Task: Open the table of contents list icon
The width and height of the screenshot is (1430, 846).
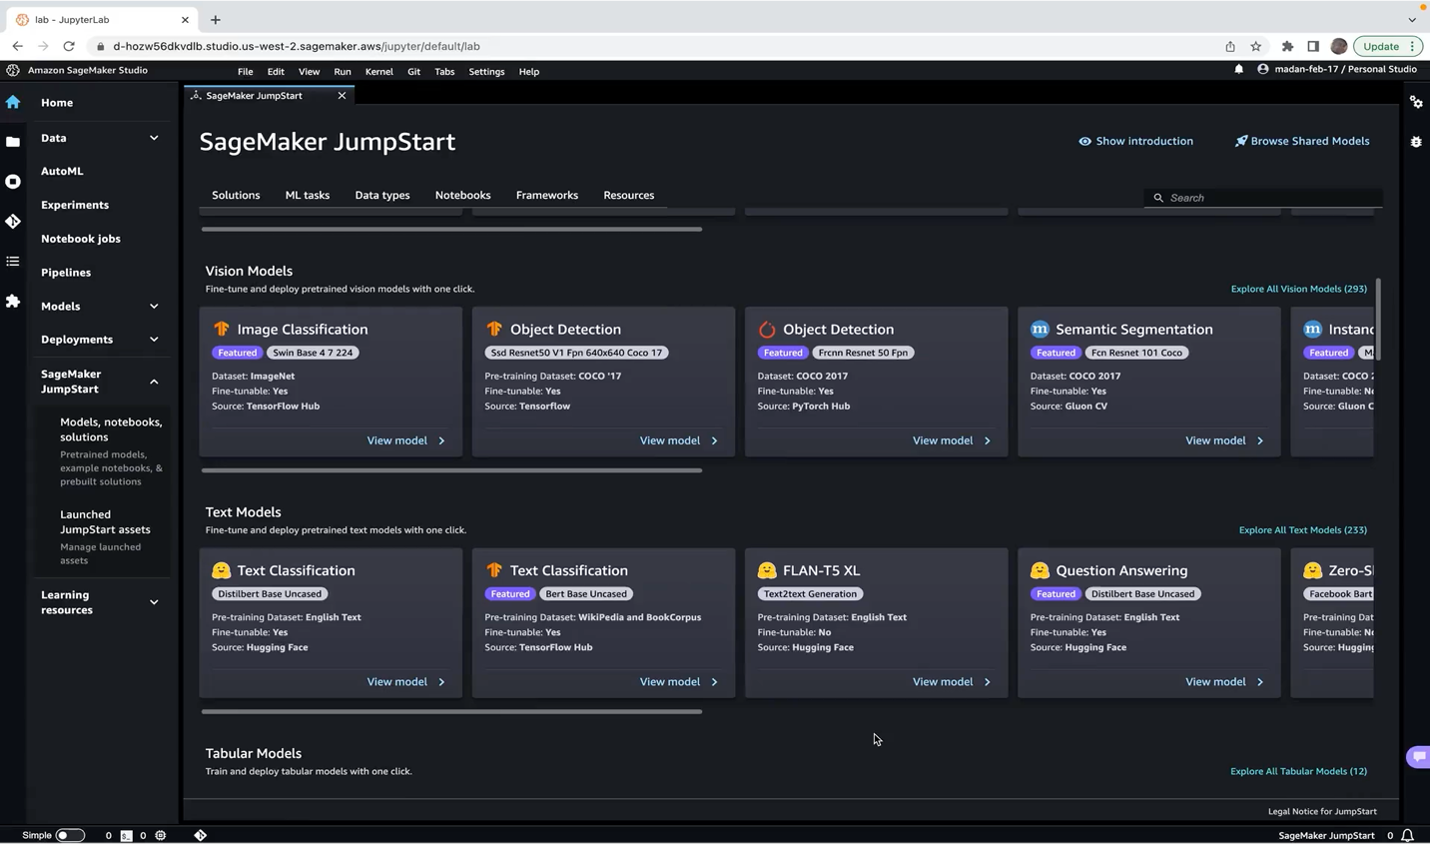Action: coord(13,261)
